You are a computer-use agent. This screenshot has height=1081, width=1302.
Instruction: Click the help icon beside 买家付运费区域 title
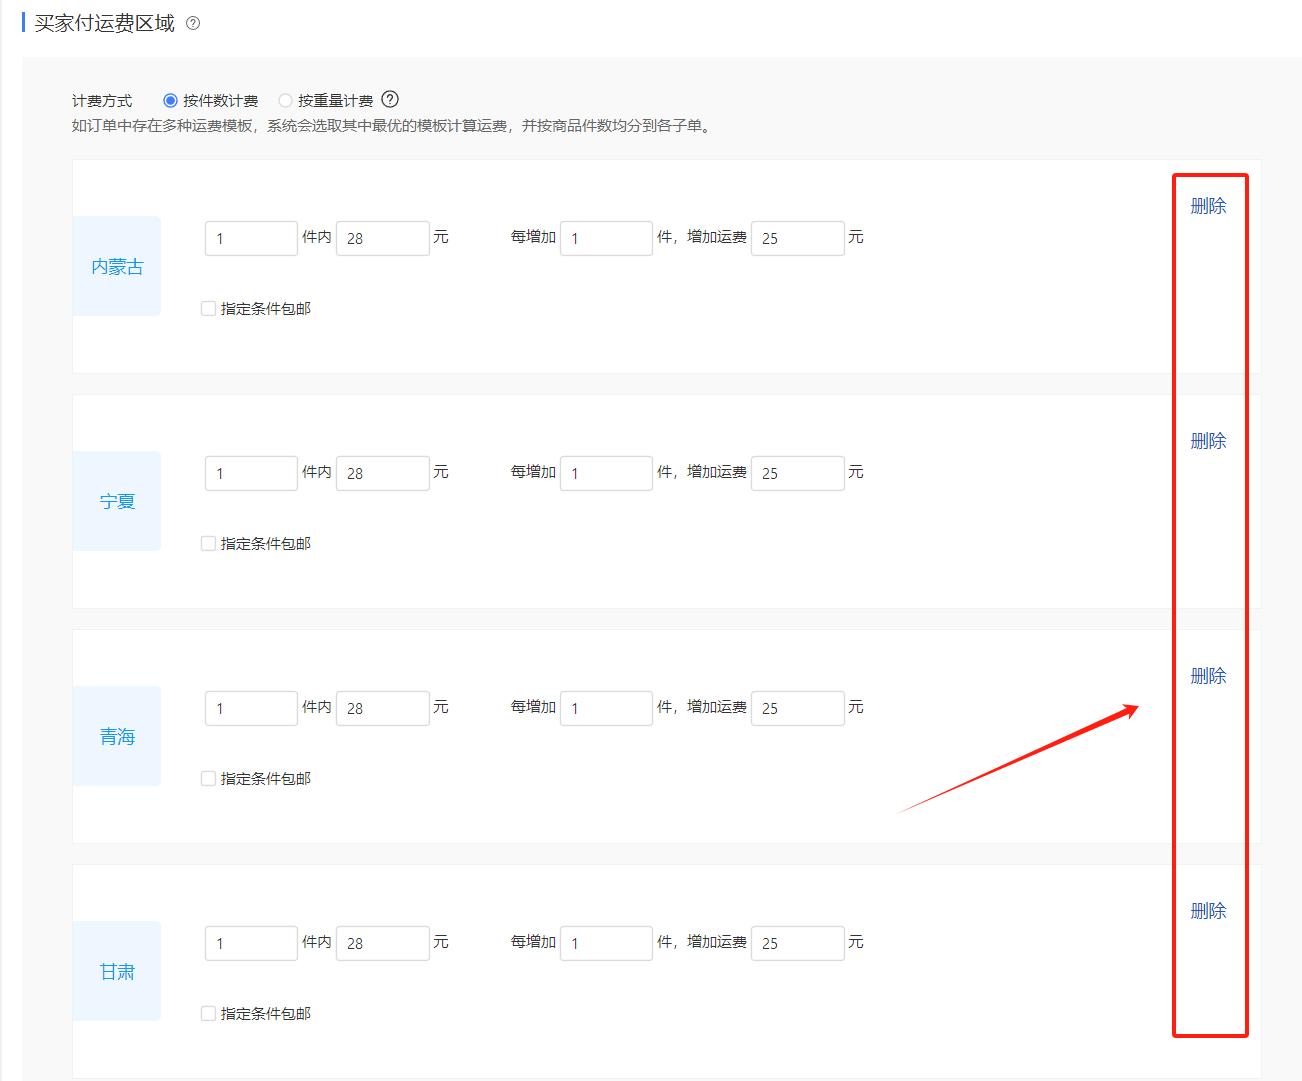click(194, 22)
